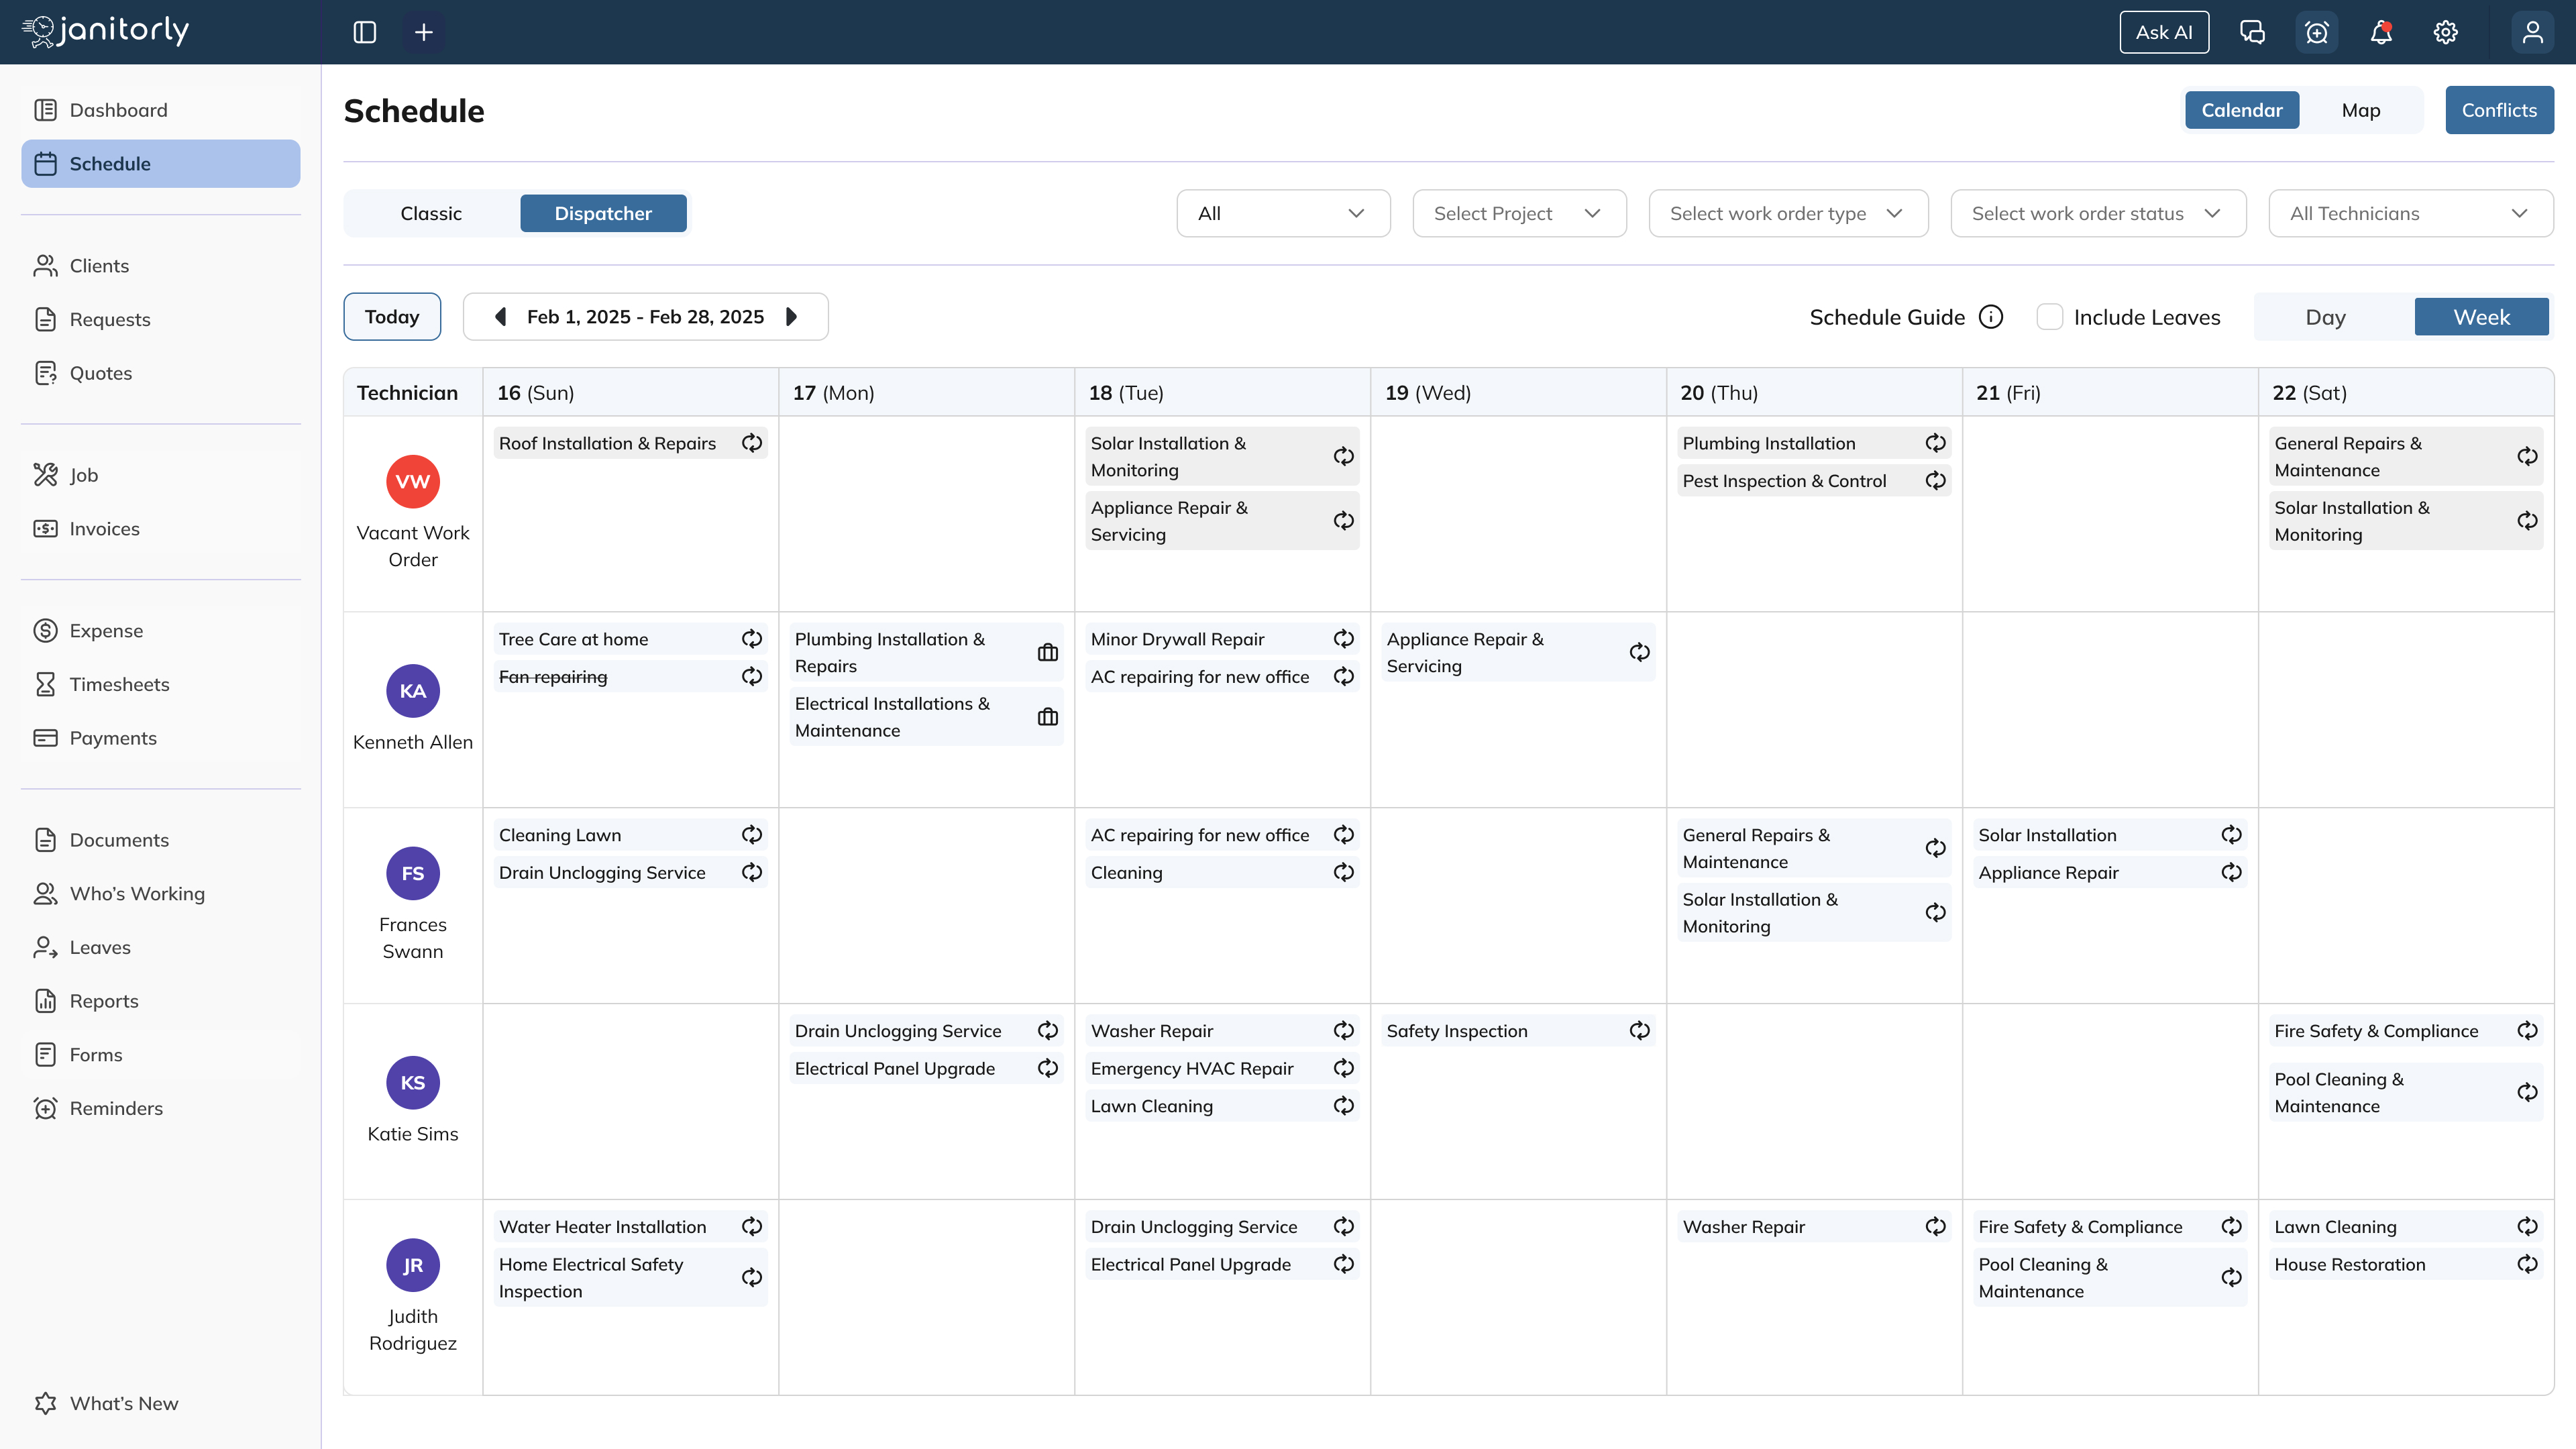Click the 18 (Tue) column header
This screenshot has height=1449, width=2576.
click(1222, 393)
